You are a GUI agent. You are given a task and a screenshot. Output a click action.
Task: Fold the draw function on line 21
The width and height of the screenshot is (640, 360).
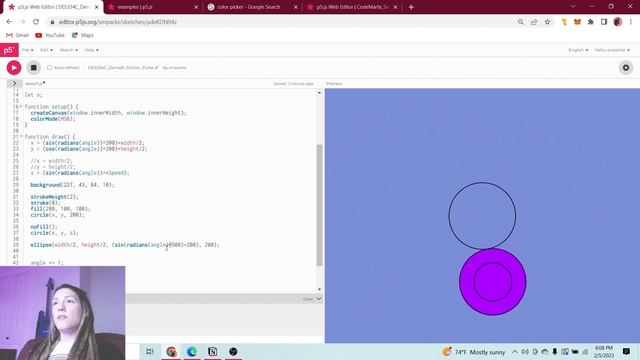pyautogui.click(x=21, y=137)
